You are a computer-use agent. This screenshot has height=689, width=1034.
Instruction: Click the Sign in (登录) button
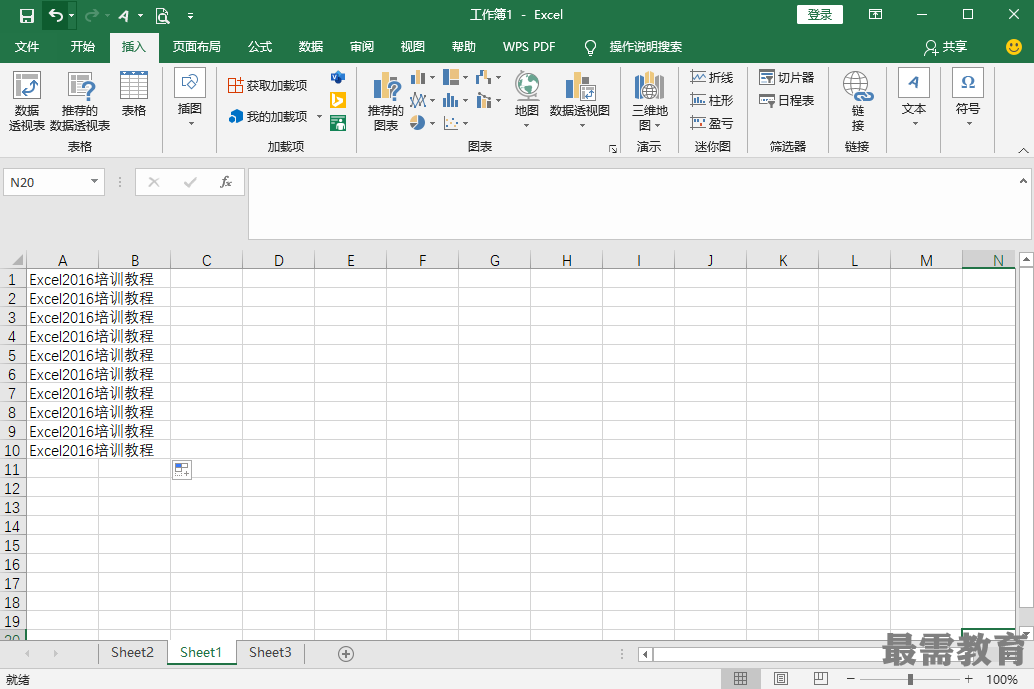click(820, 15)
